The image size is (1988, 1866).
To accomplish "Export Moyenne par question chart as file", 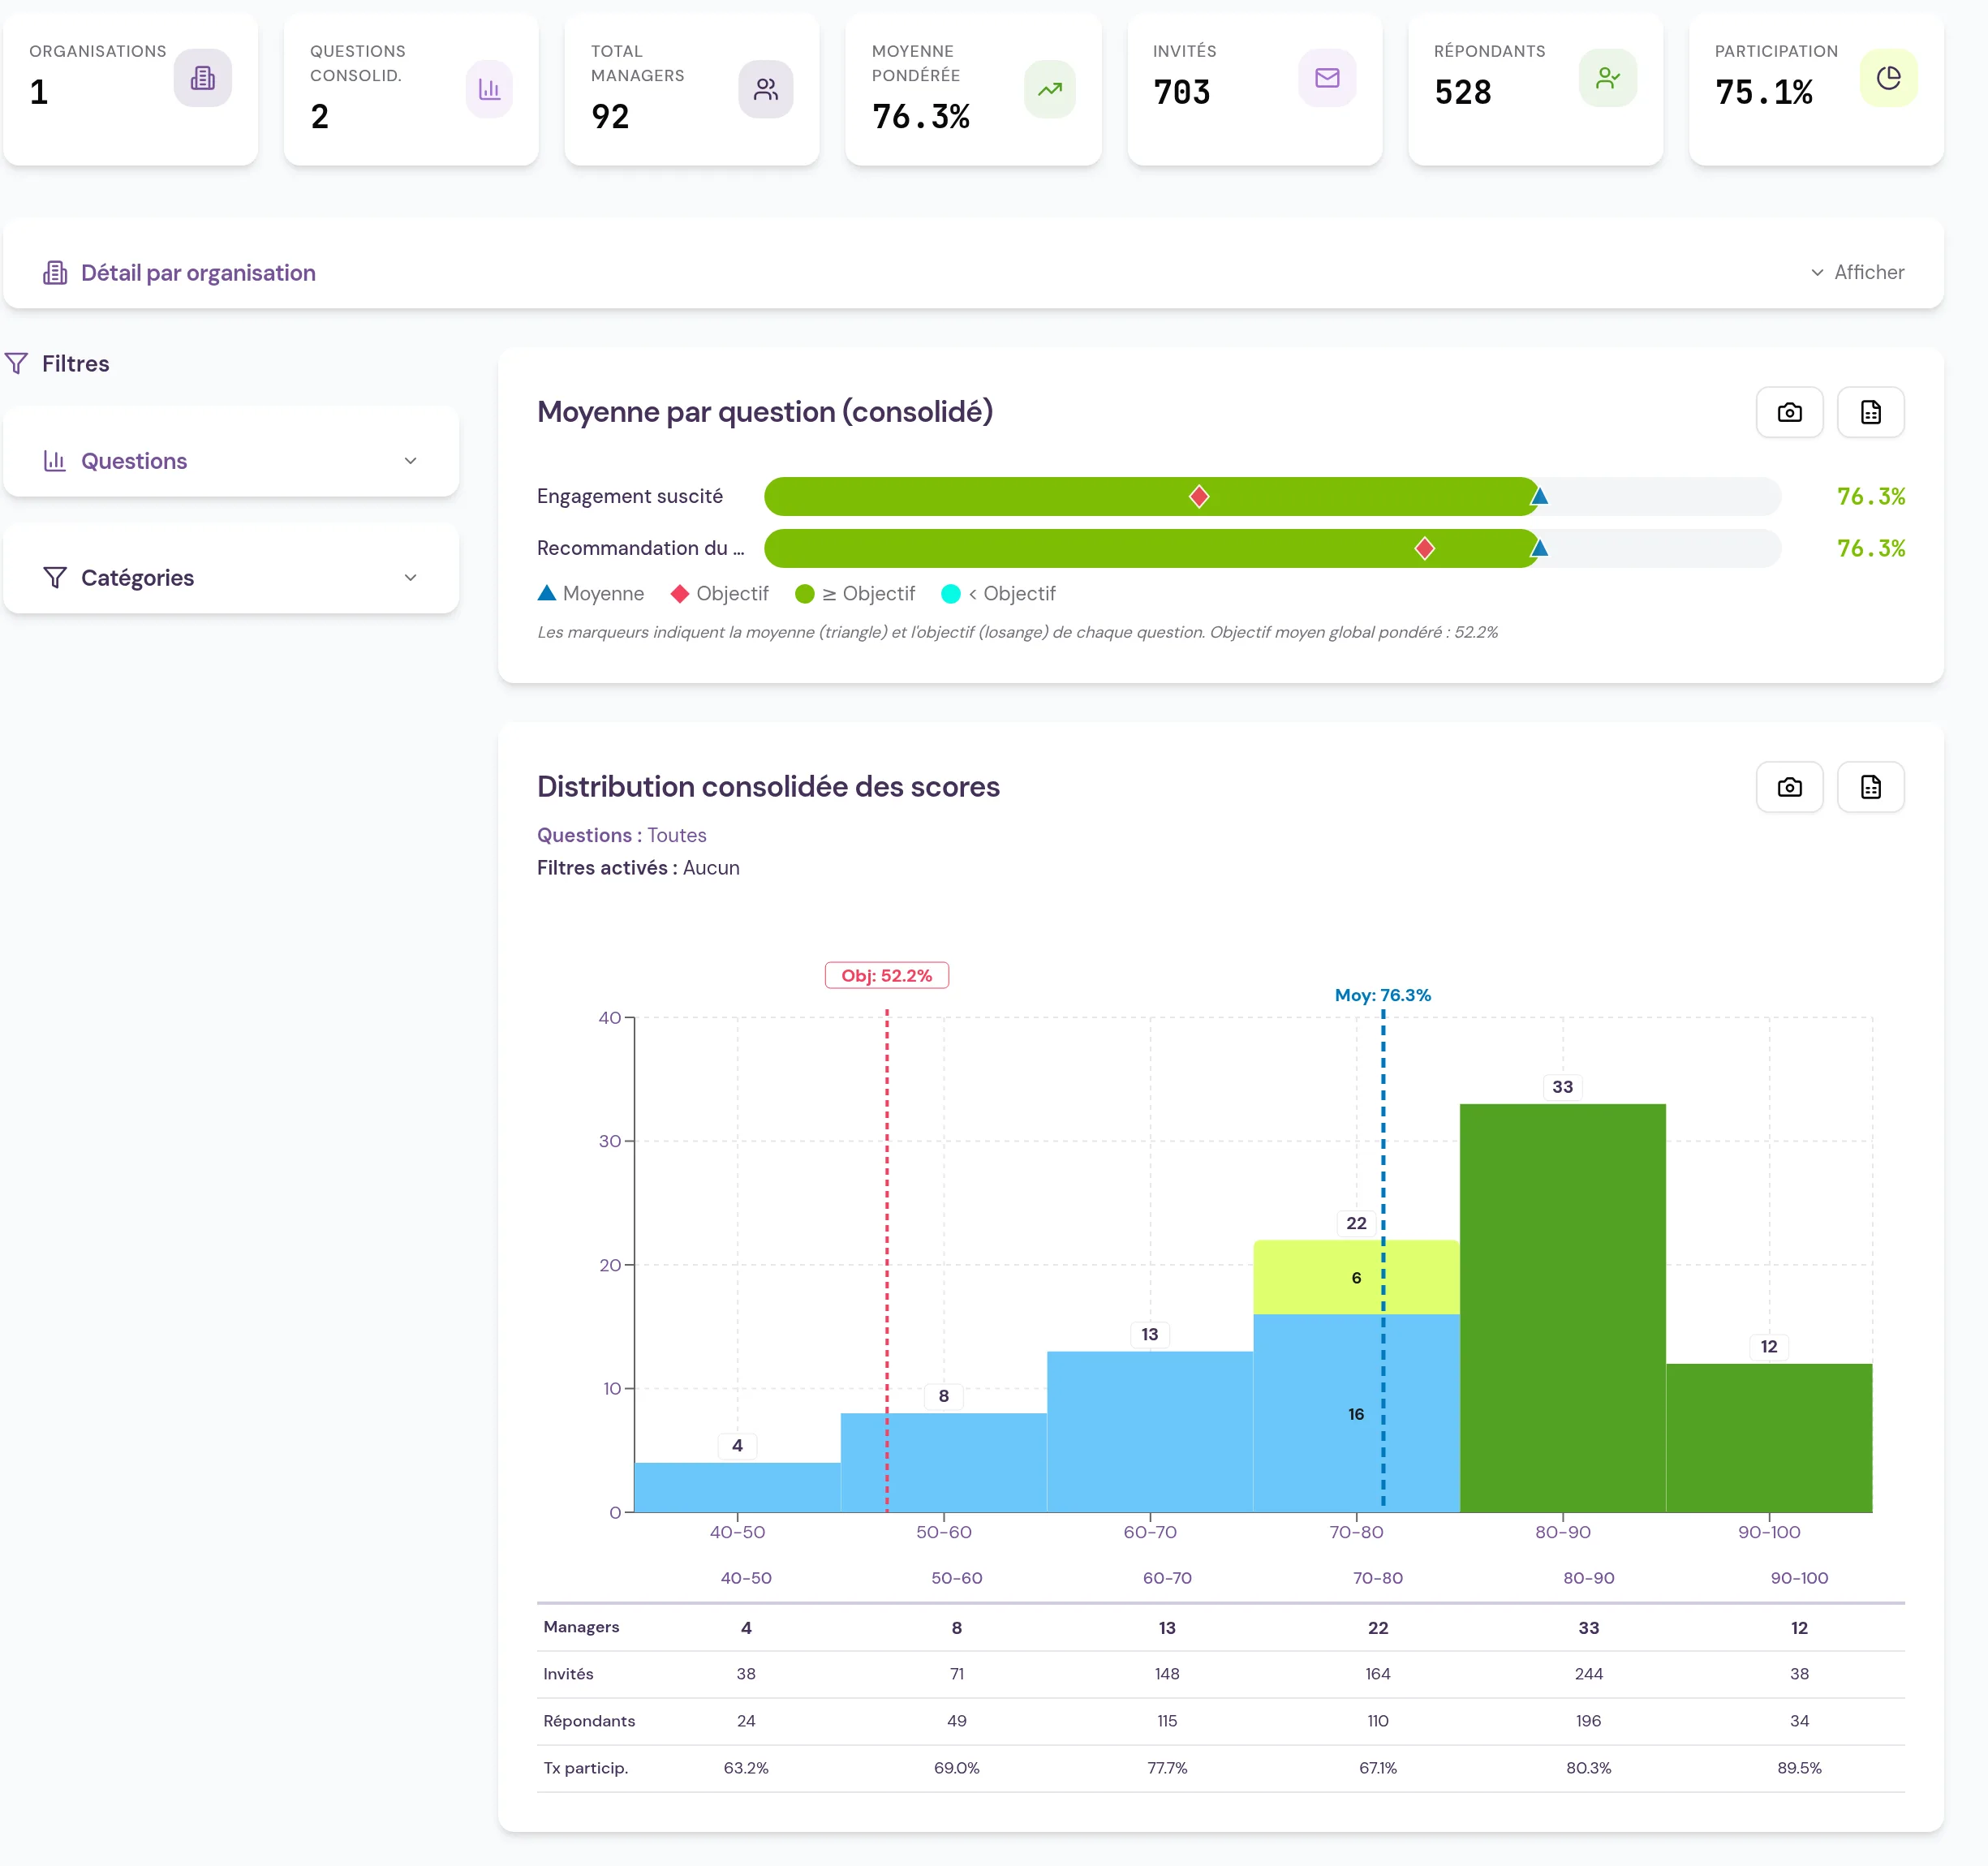I will point(1871,412).
